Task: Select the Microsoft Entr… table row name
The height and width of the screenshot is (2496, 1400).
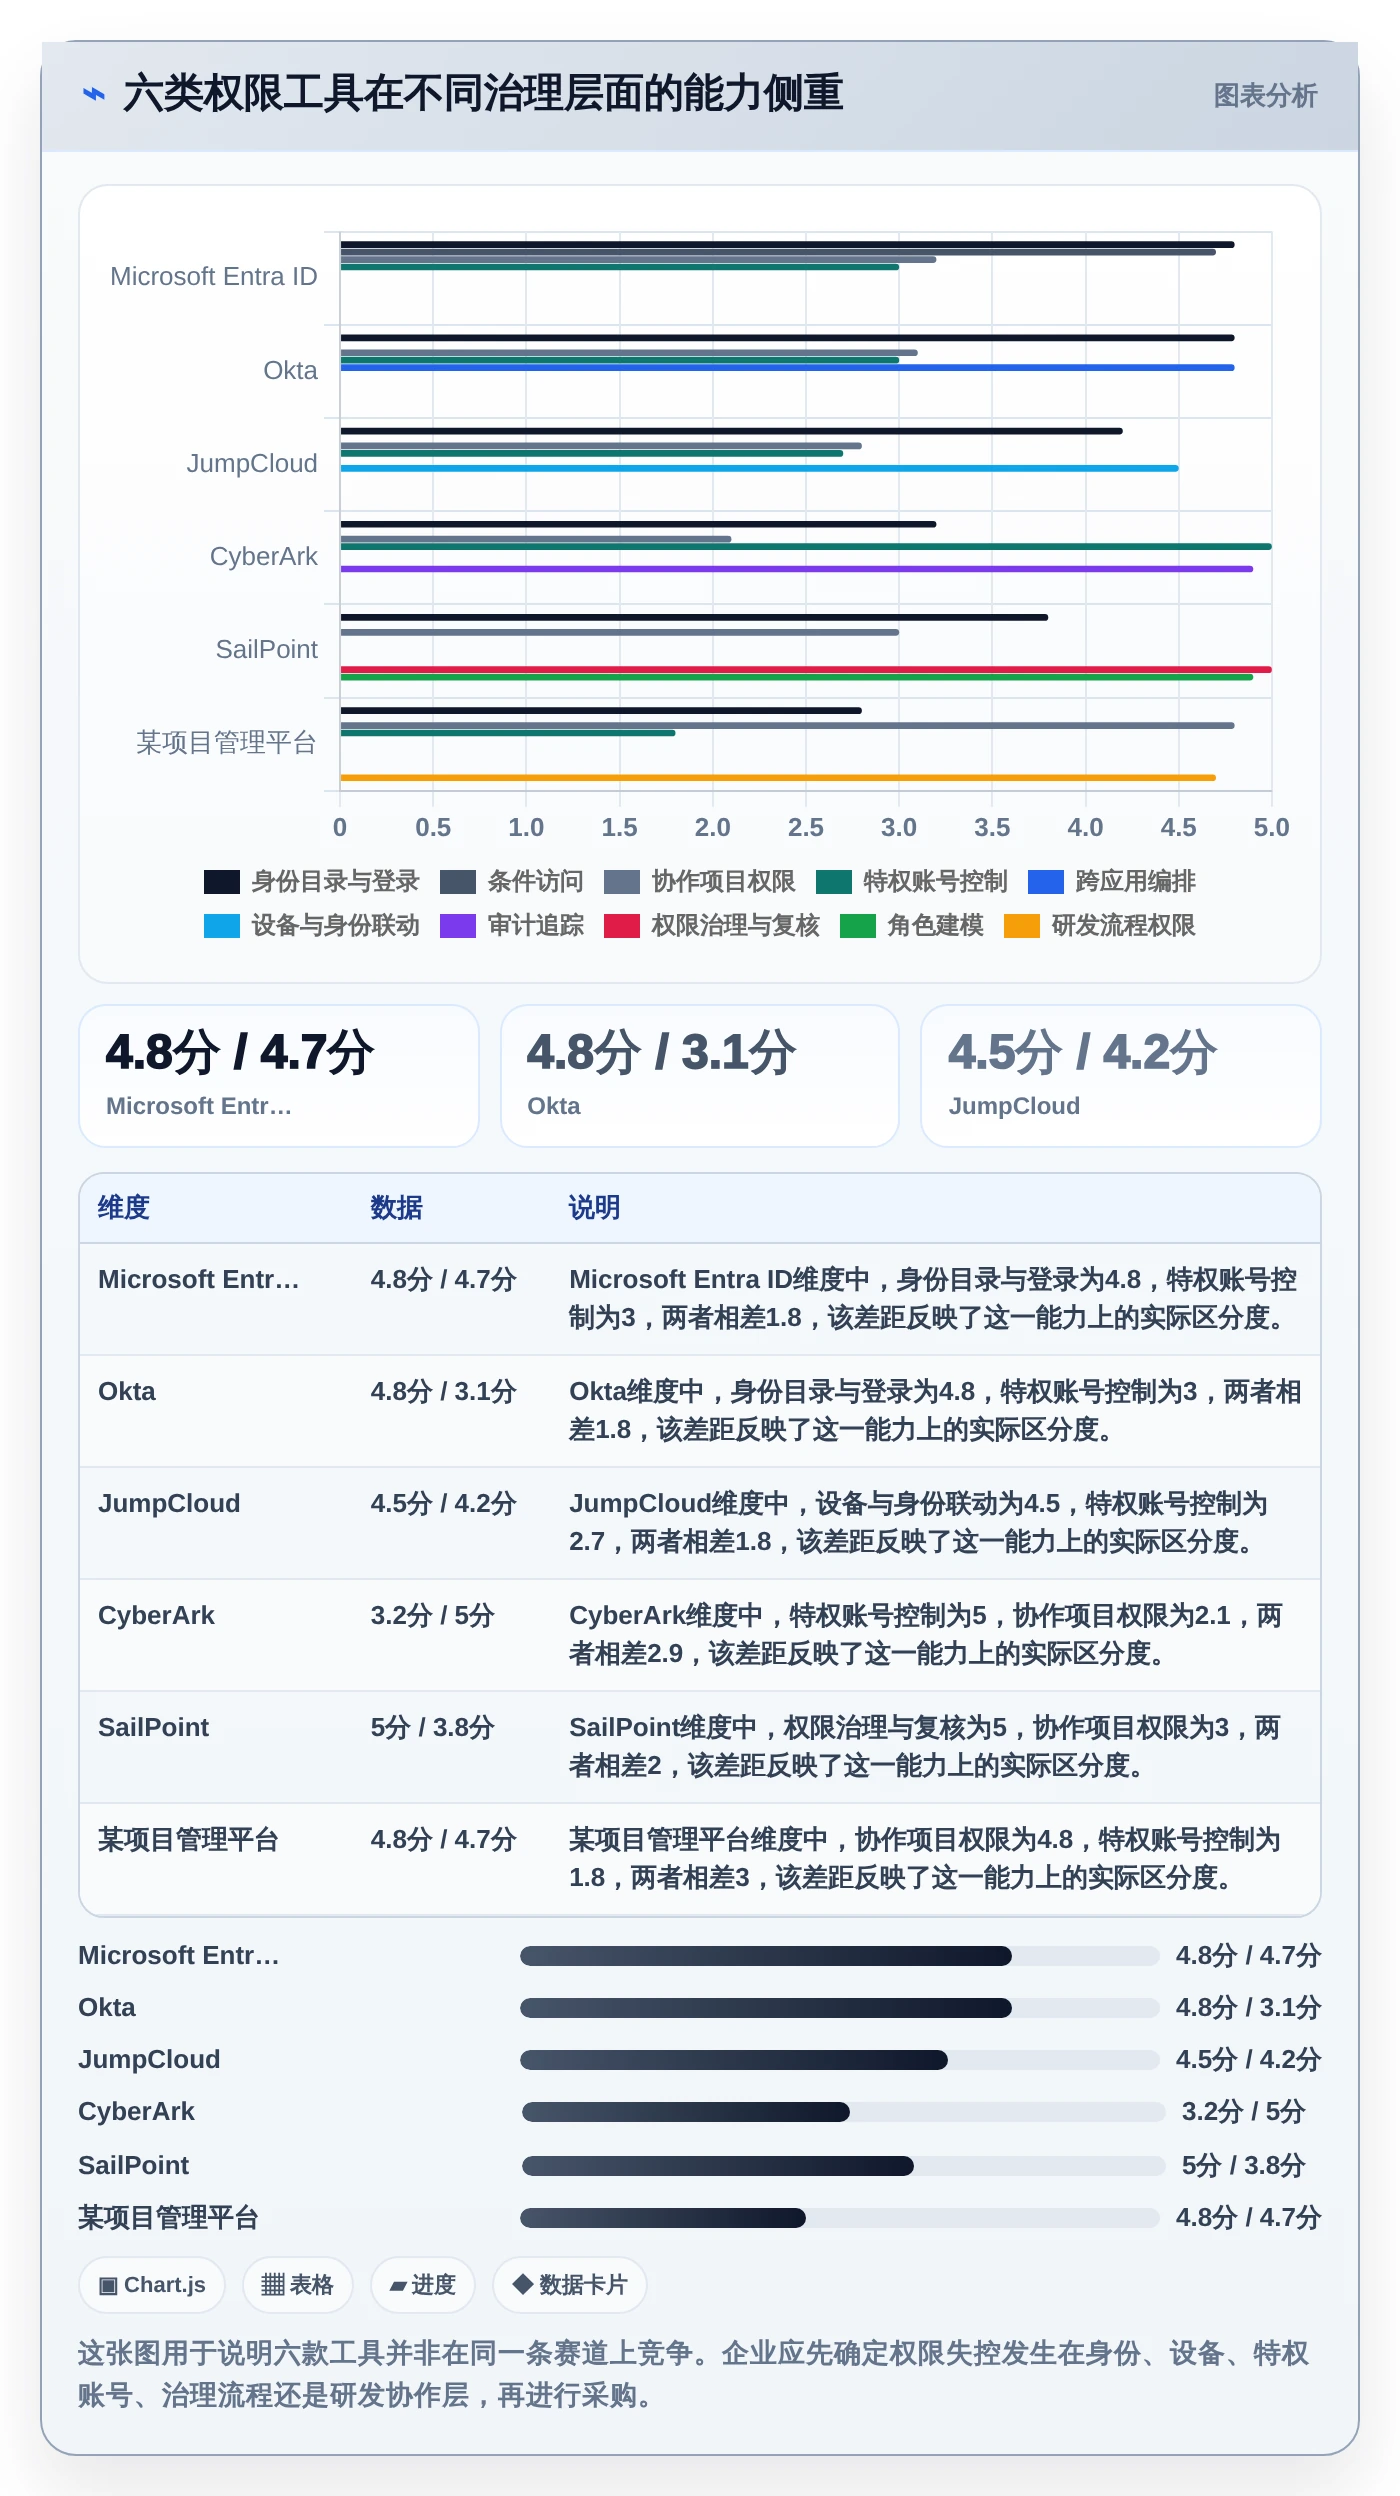Action: click(199, 1279)
